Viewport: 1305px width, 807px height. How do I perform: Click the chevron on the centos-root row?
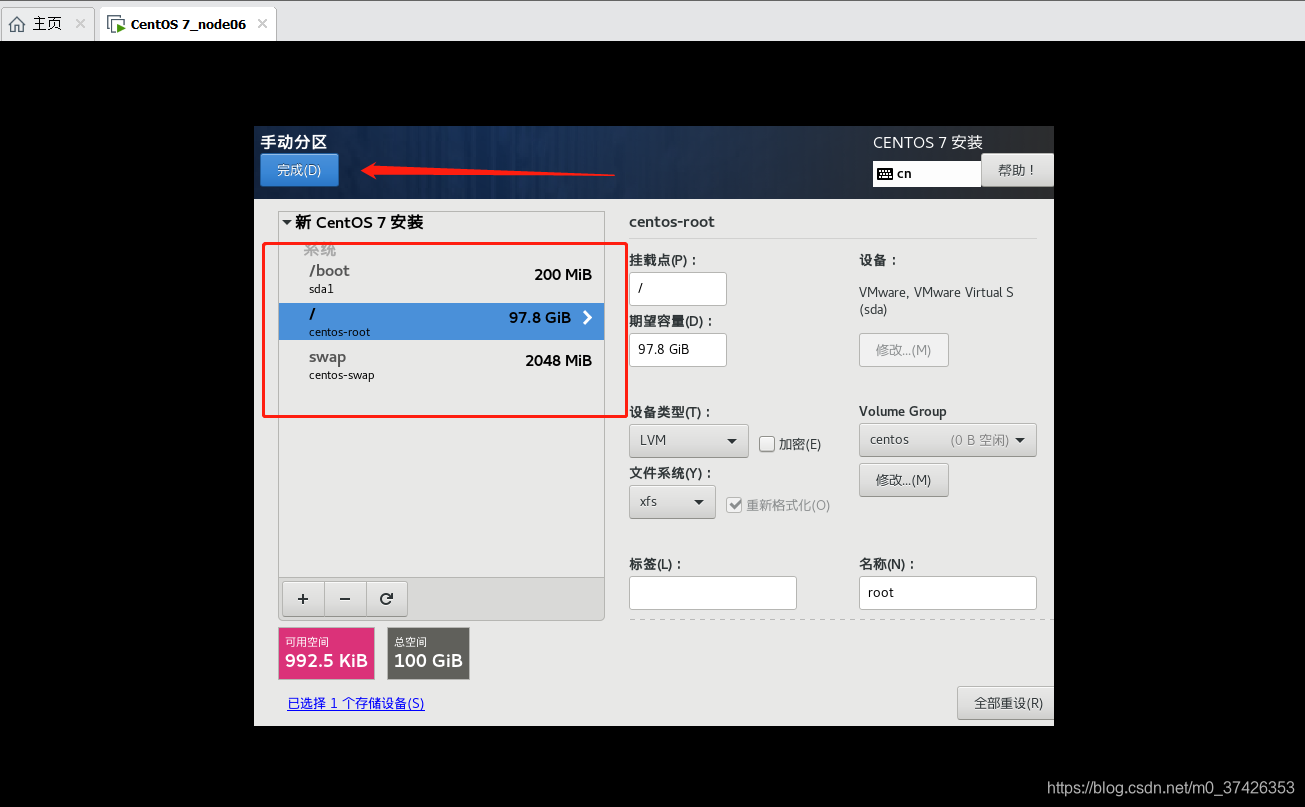[x=587, y=318]
